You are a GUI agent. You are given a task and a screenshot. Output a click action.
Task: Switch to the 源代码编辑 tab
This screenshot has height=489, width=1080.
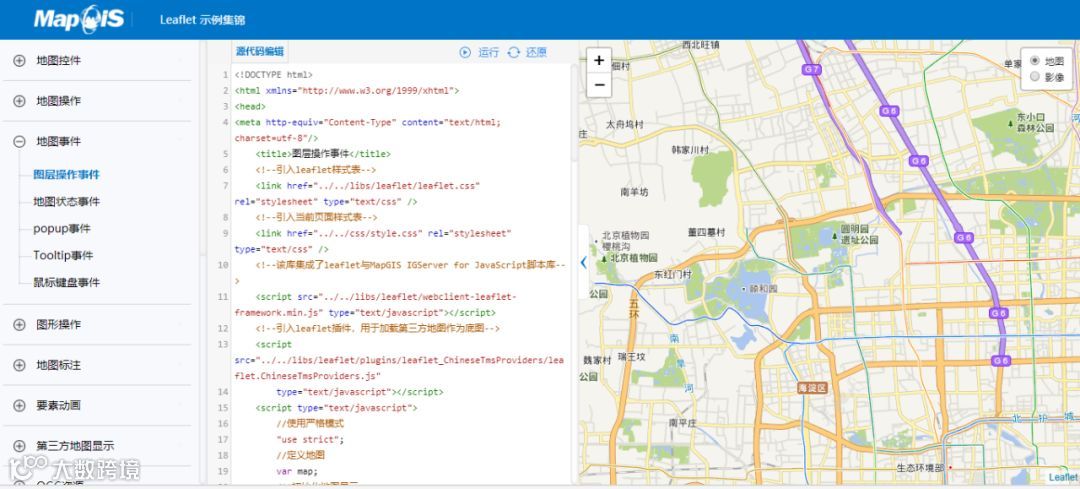(x=259, y=52)
